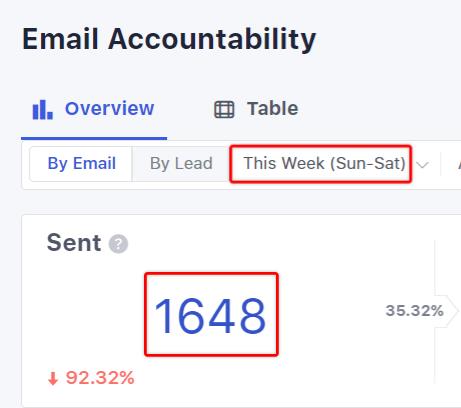Click the 35.32% conversion rate label
The height and width of the screenshot is (408, 461).
(414, 311)
